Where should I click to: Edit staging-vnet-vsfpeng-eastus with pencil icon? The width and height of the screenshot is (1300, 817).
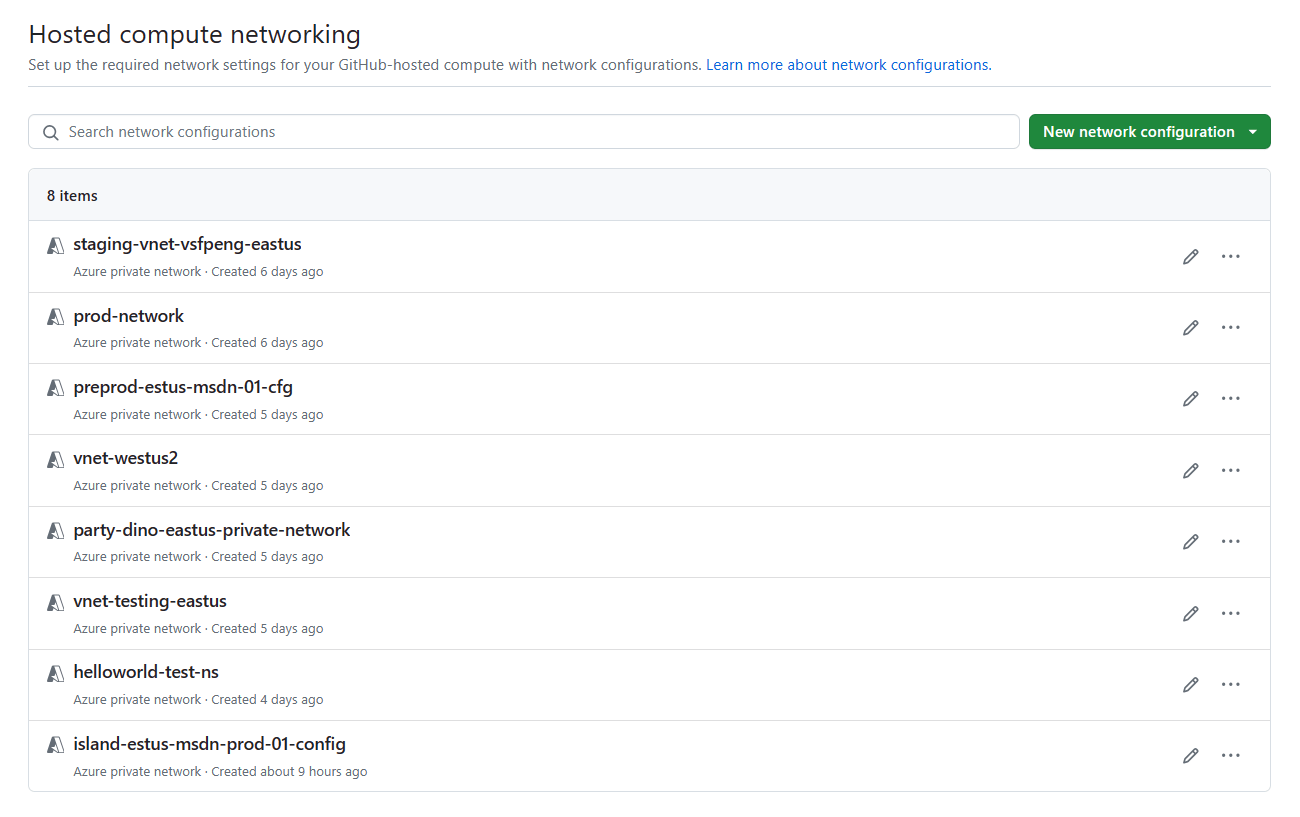1190,256
